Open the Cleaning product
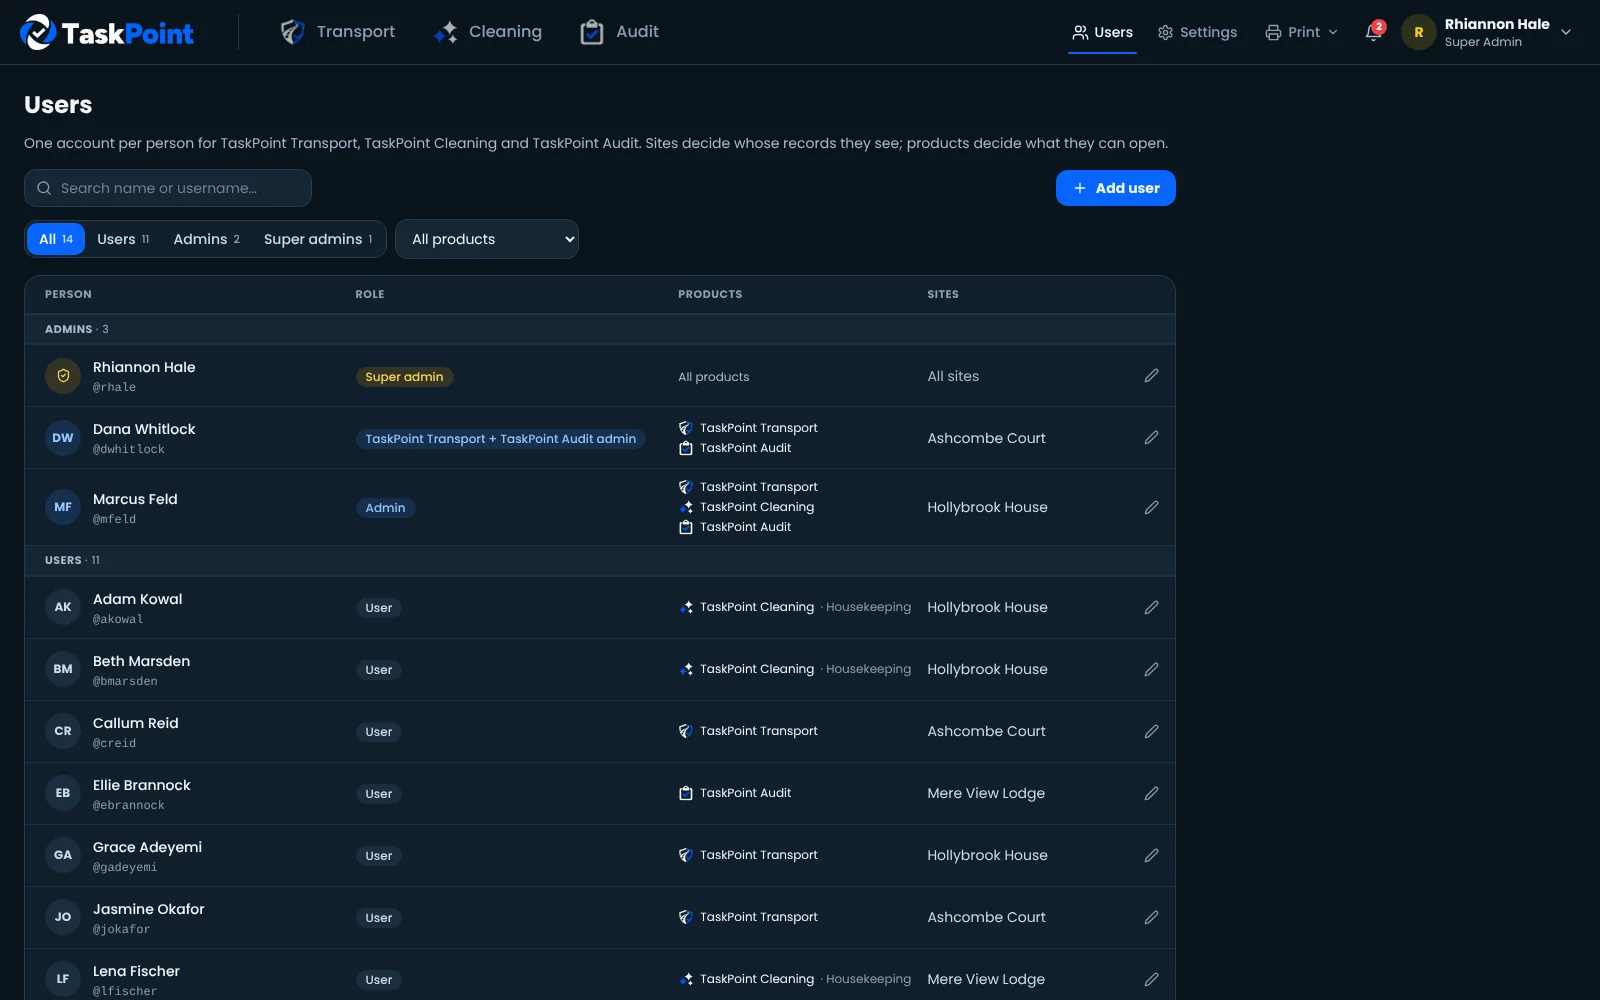 488,32
